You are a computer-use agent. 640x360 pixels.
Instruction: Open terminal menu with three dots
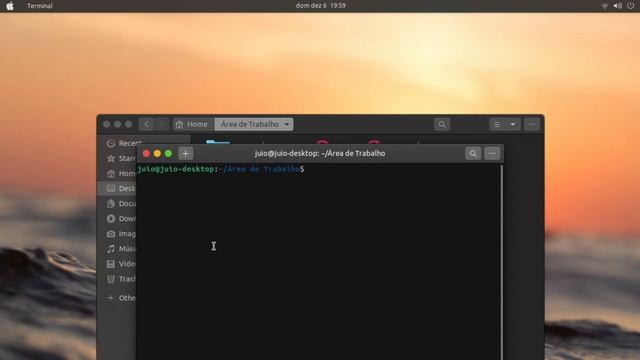click(492, 153)
